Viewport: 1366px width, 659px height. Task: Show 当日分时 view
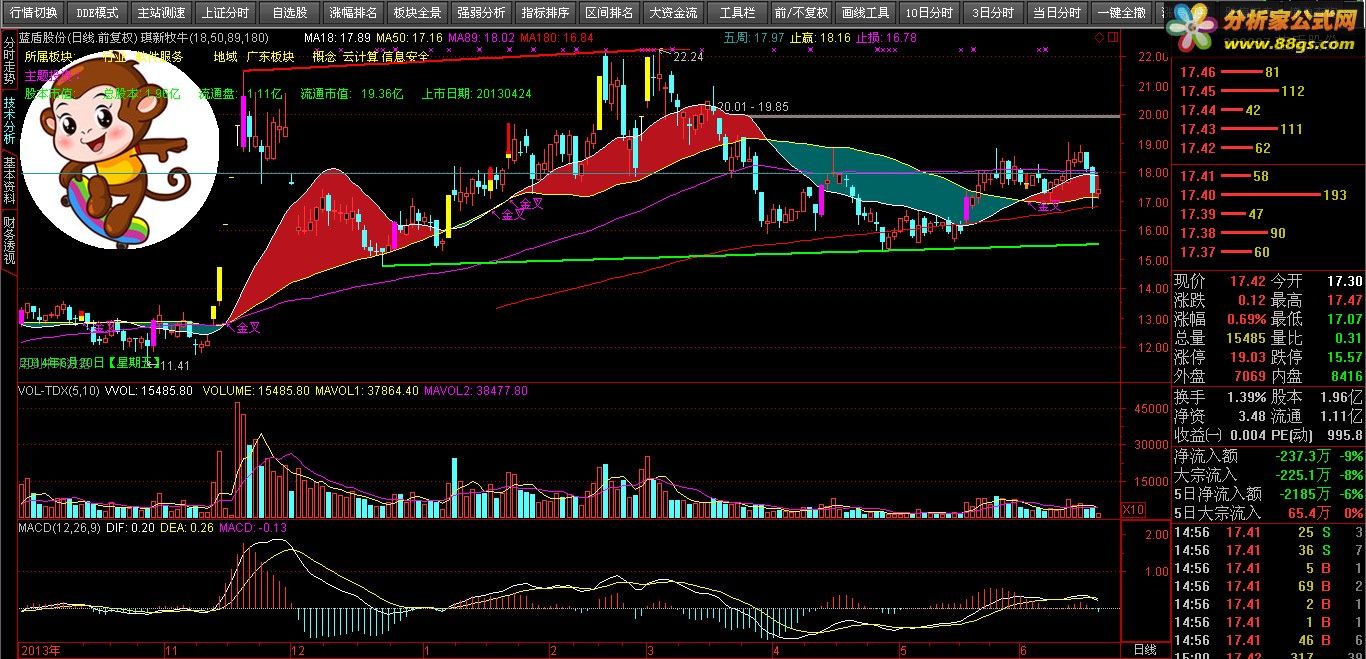pos(1057,13)
